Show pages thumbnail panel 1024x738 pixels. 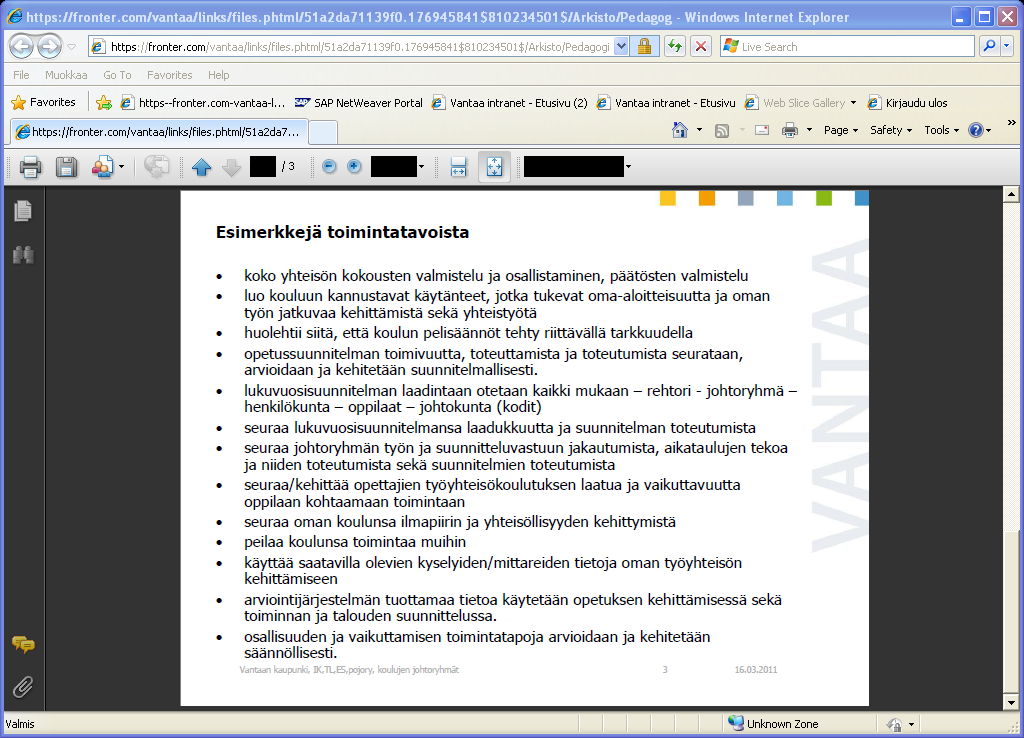point(23,210)
